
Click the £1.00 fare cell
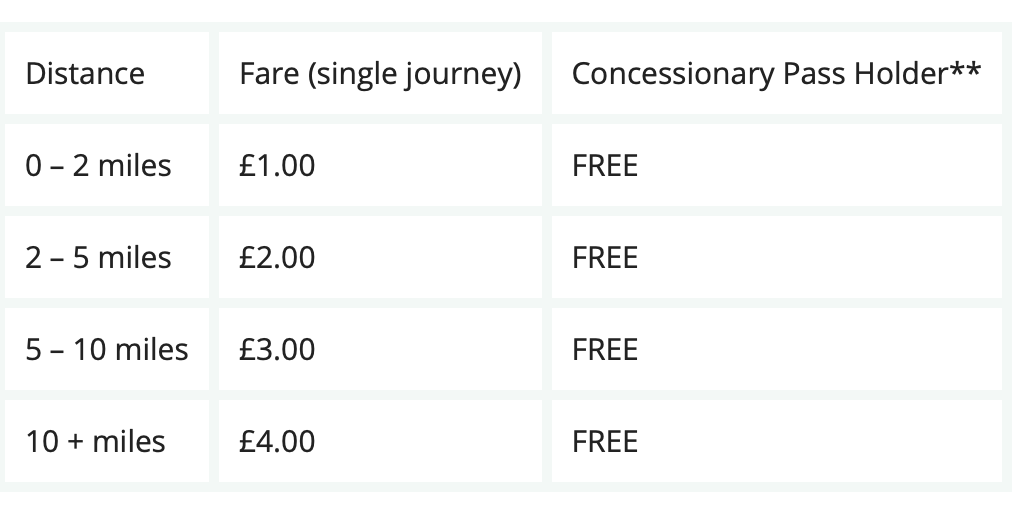pyautogui.click(x=277, y=165)
